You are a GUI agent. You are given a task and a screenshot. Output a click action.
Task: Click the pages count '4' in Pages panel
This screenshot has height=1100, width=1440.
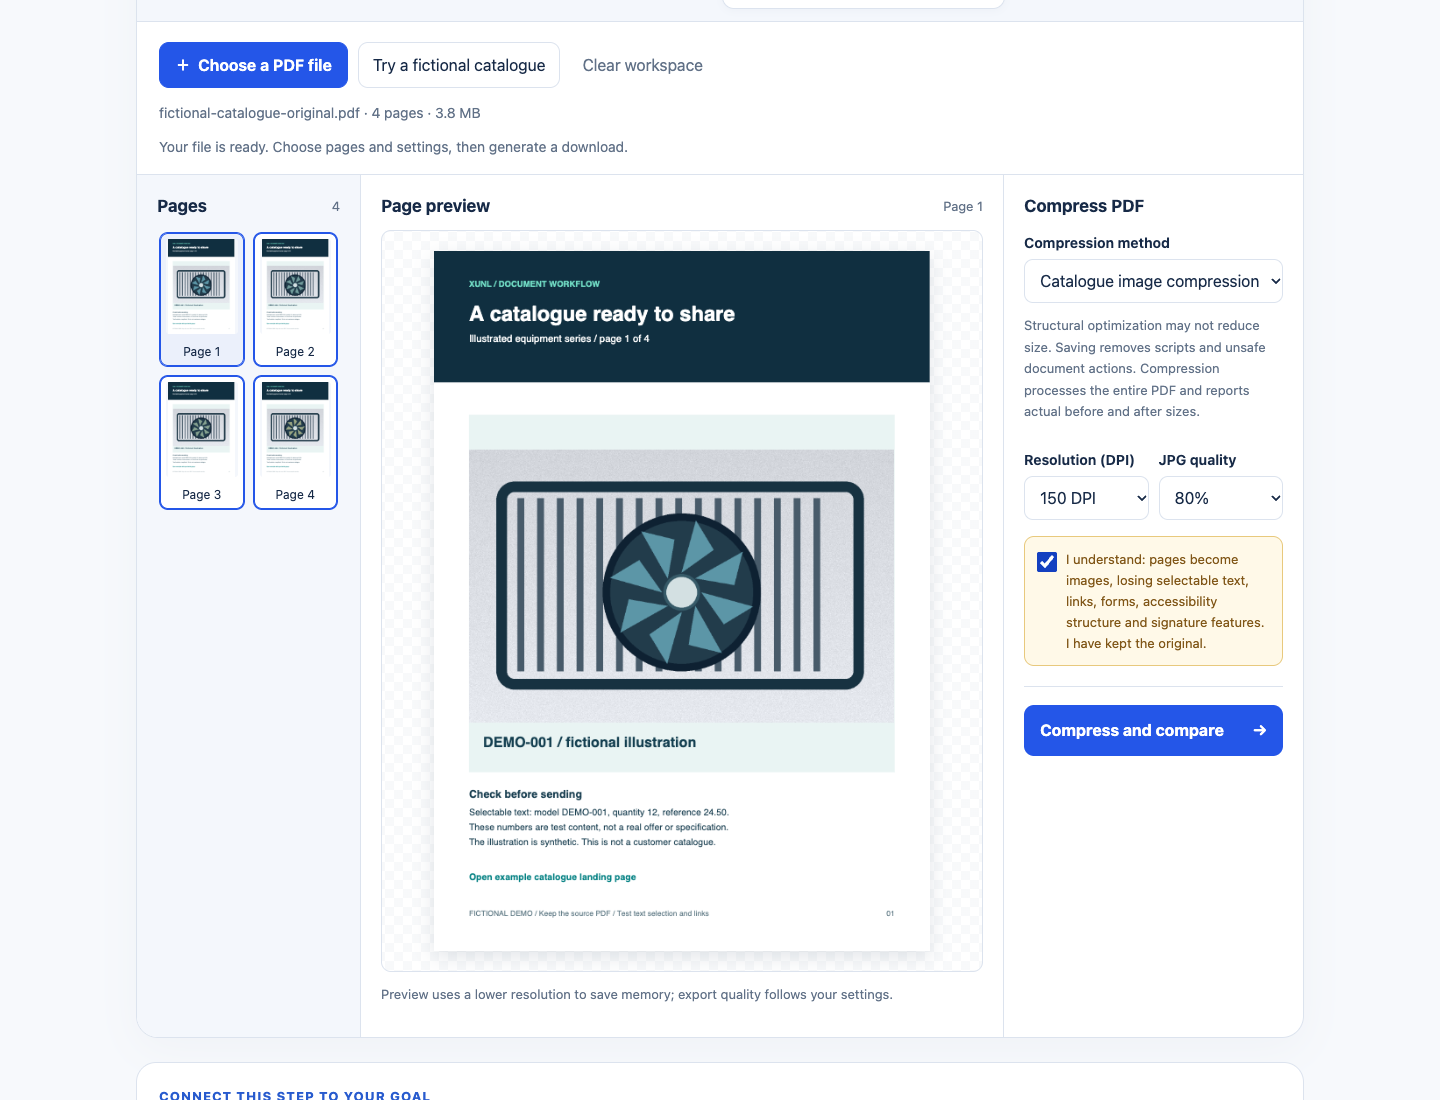pyautogui.click(x=336, y=207)
